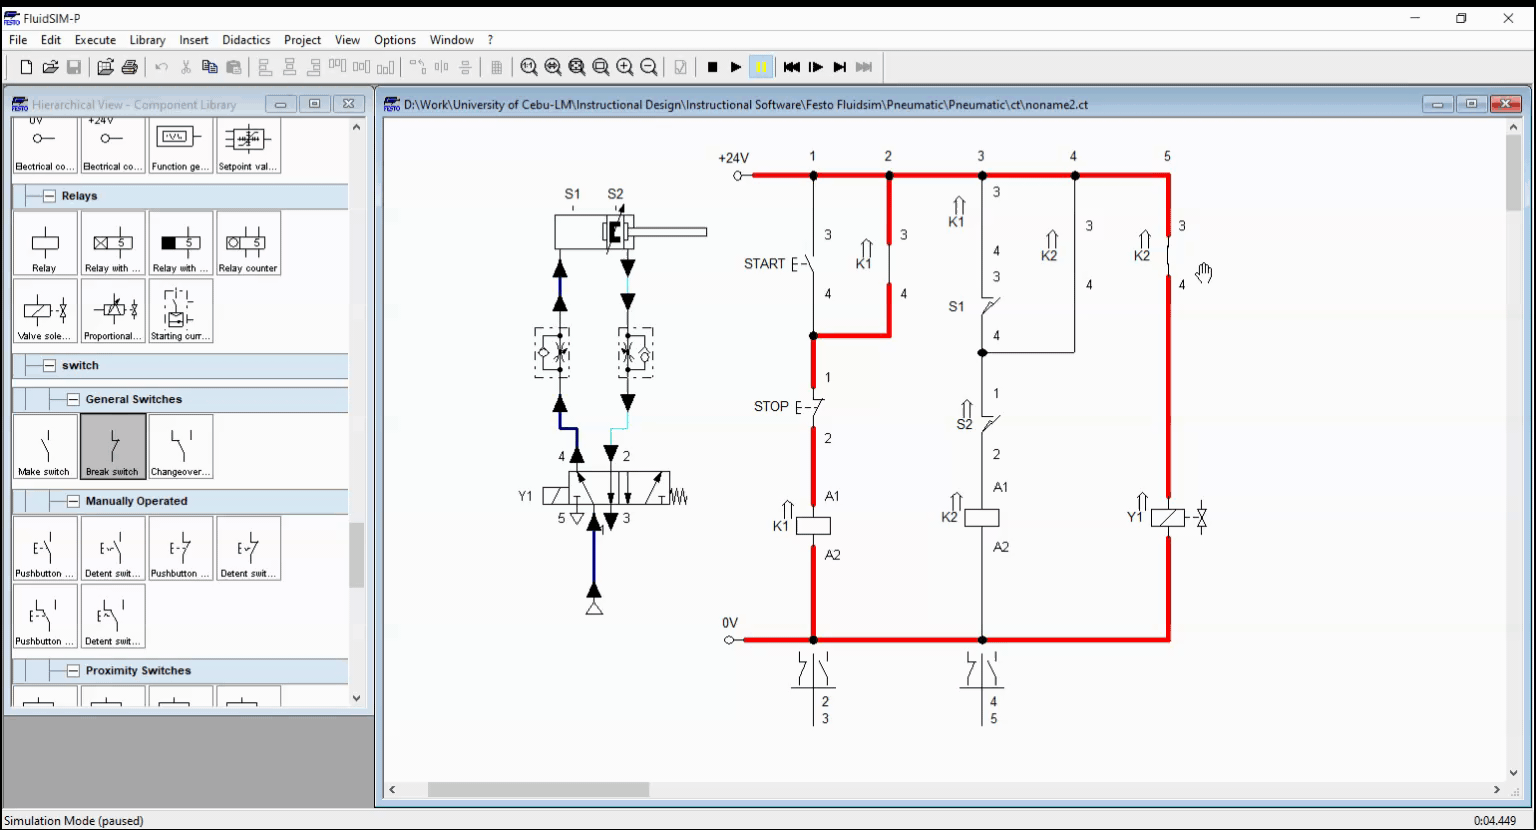Click the Simulation Mode (paused) status text
Image resolution: width=1536 pixels, height=830 pixels.
74,821
